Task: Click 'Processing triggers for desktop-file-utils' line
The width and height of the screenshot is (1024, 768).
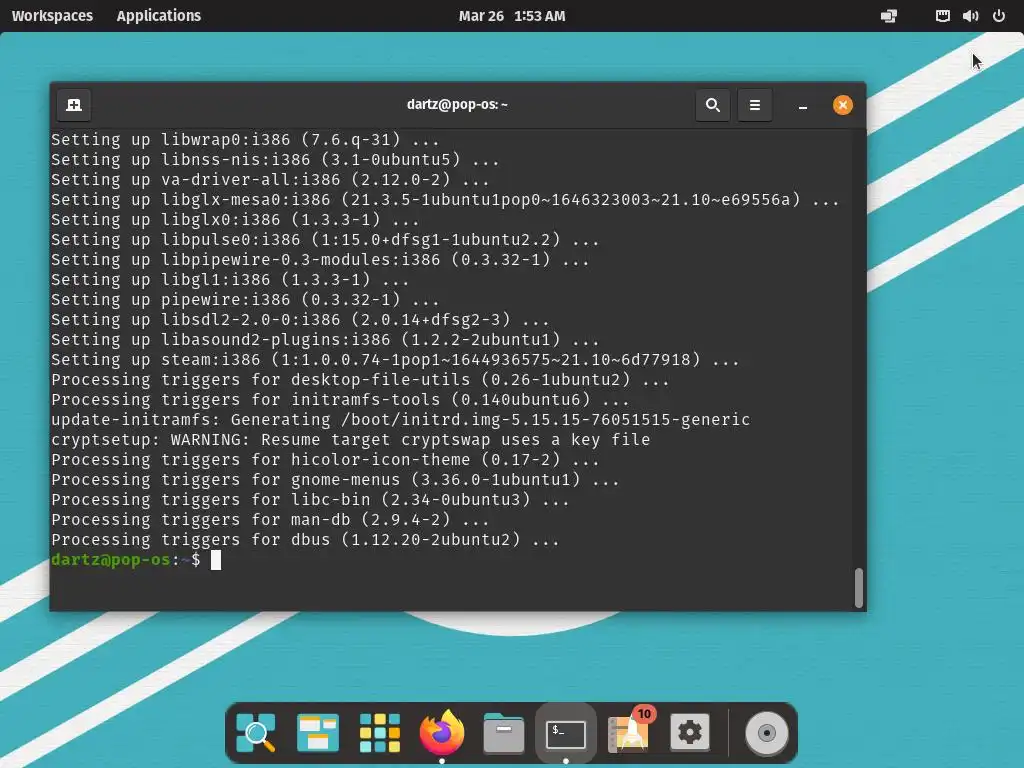Action: [x=360, y=380]
